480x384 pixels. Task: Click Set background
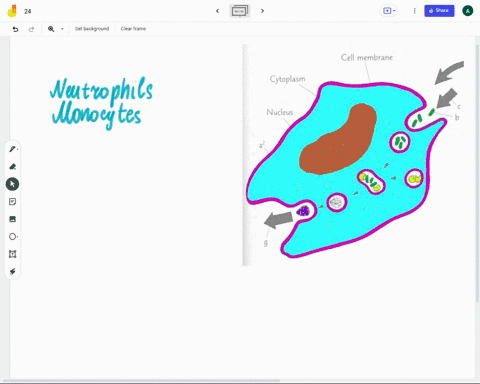pyautogui.click(x=92, y=29)
